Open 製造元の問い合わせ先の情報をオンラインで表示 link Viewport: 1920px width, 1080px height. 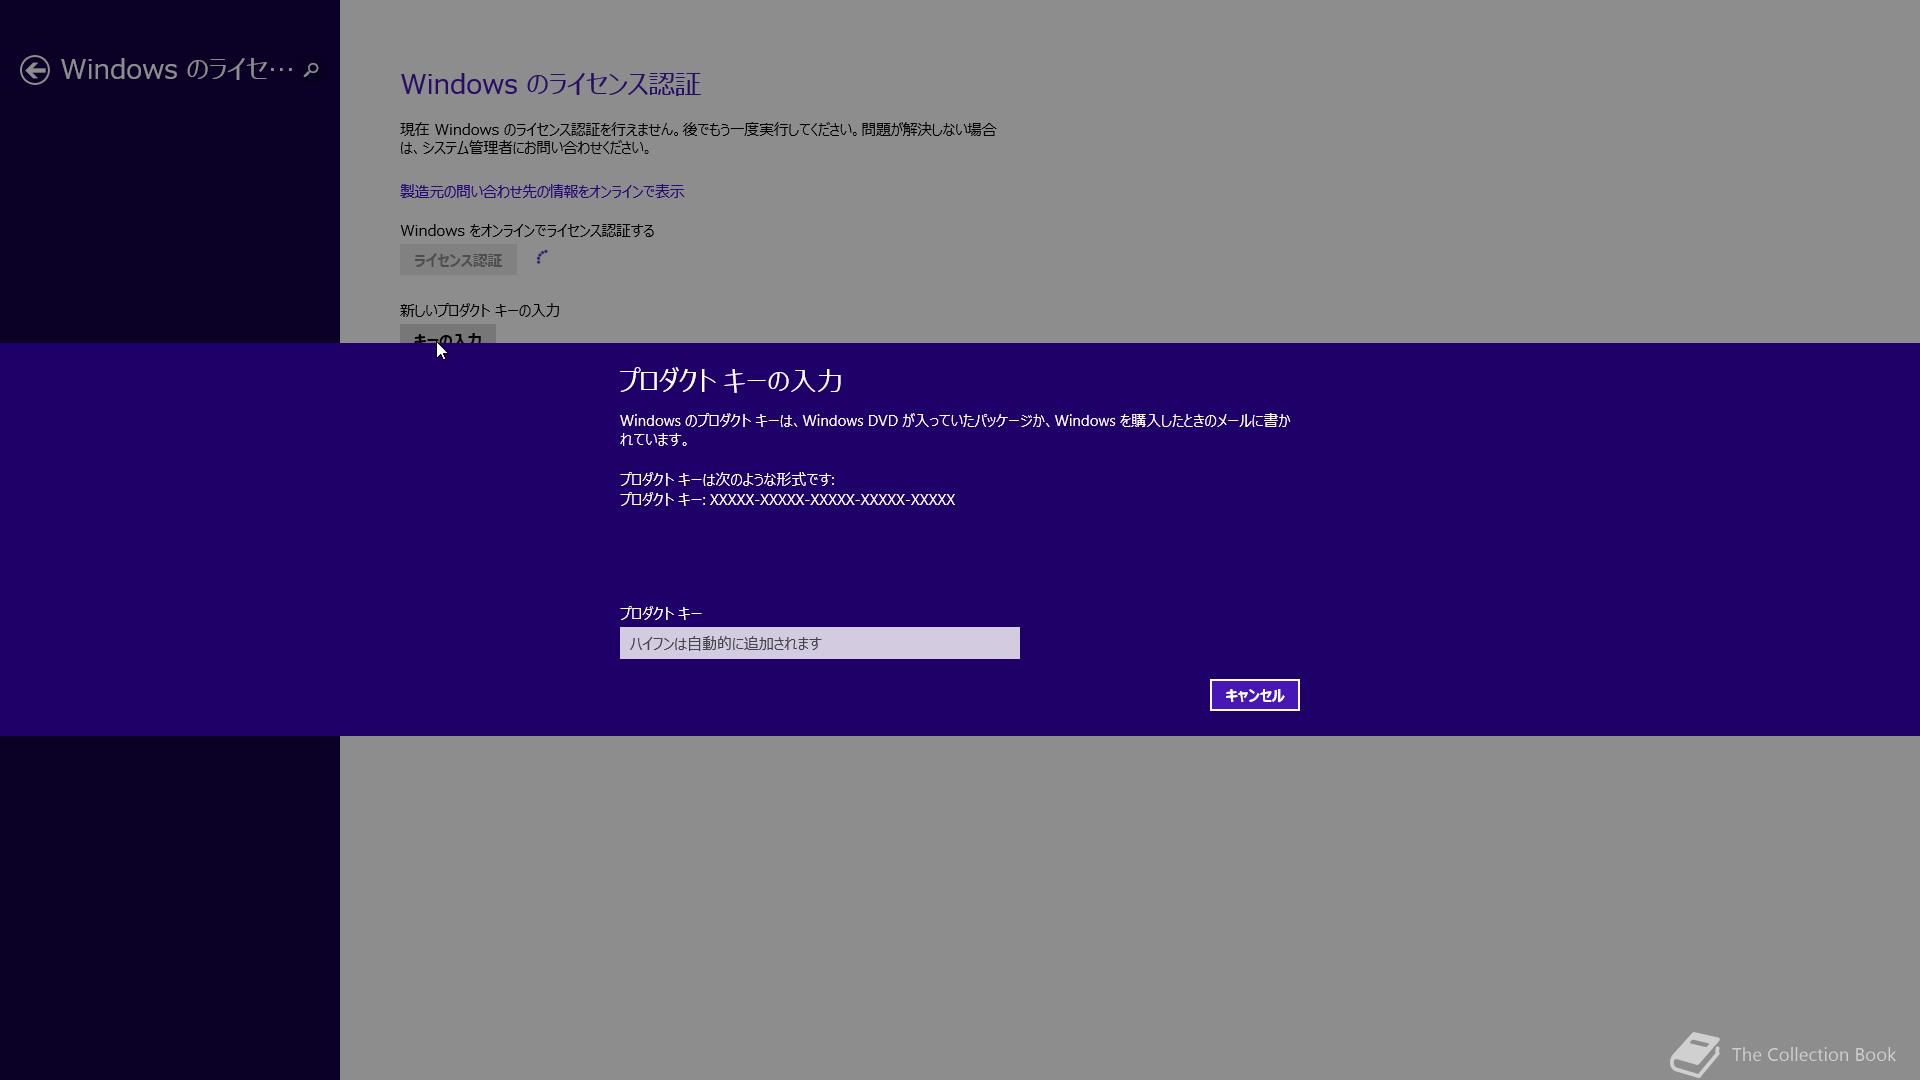click(542, 191)
